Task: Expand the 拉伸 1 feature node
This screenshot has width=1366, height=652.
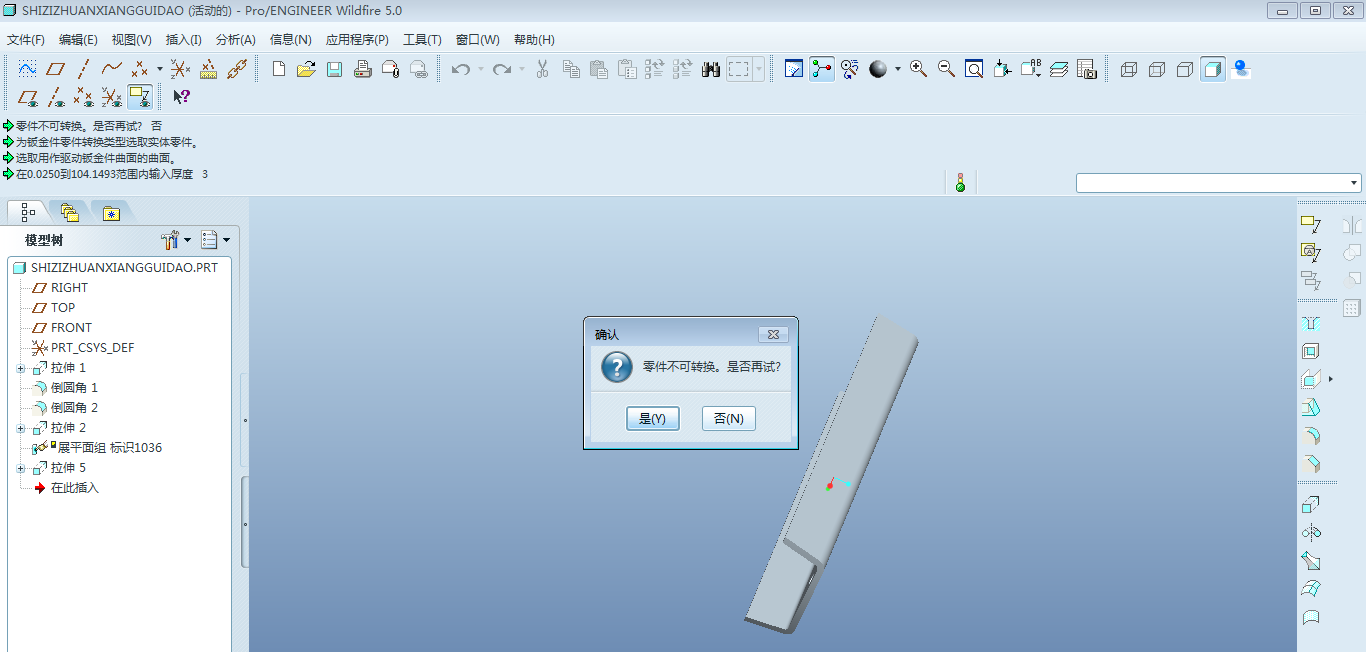Action: tap(21, 368)
